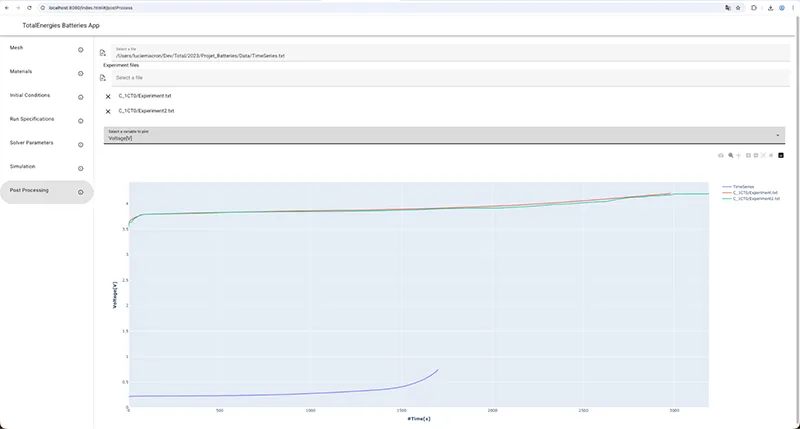Select the plot Zoom magnifier tool
800x429 pixels.
click(x=731, y=156)
